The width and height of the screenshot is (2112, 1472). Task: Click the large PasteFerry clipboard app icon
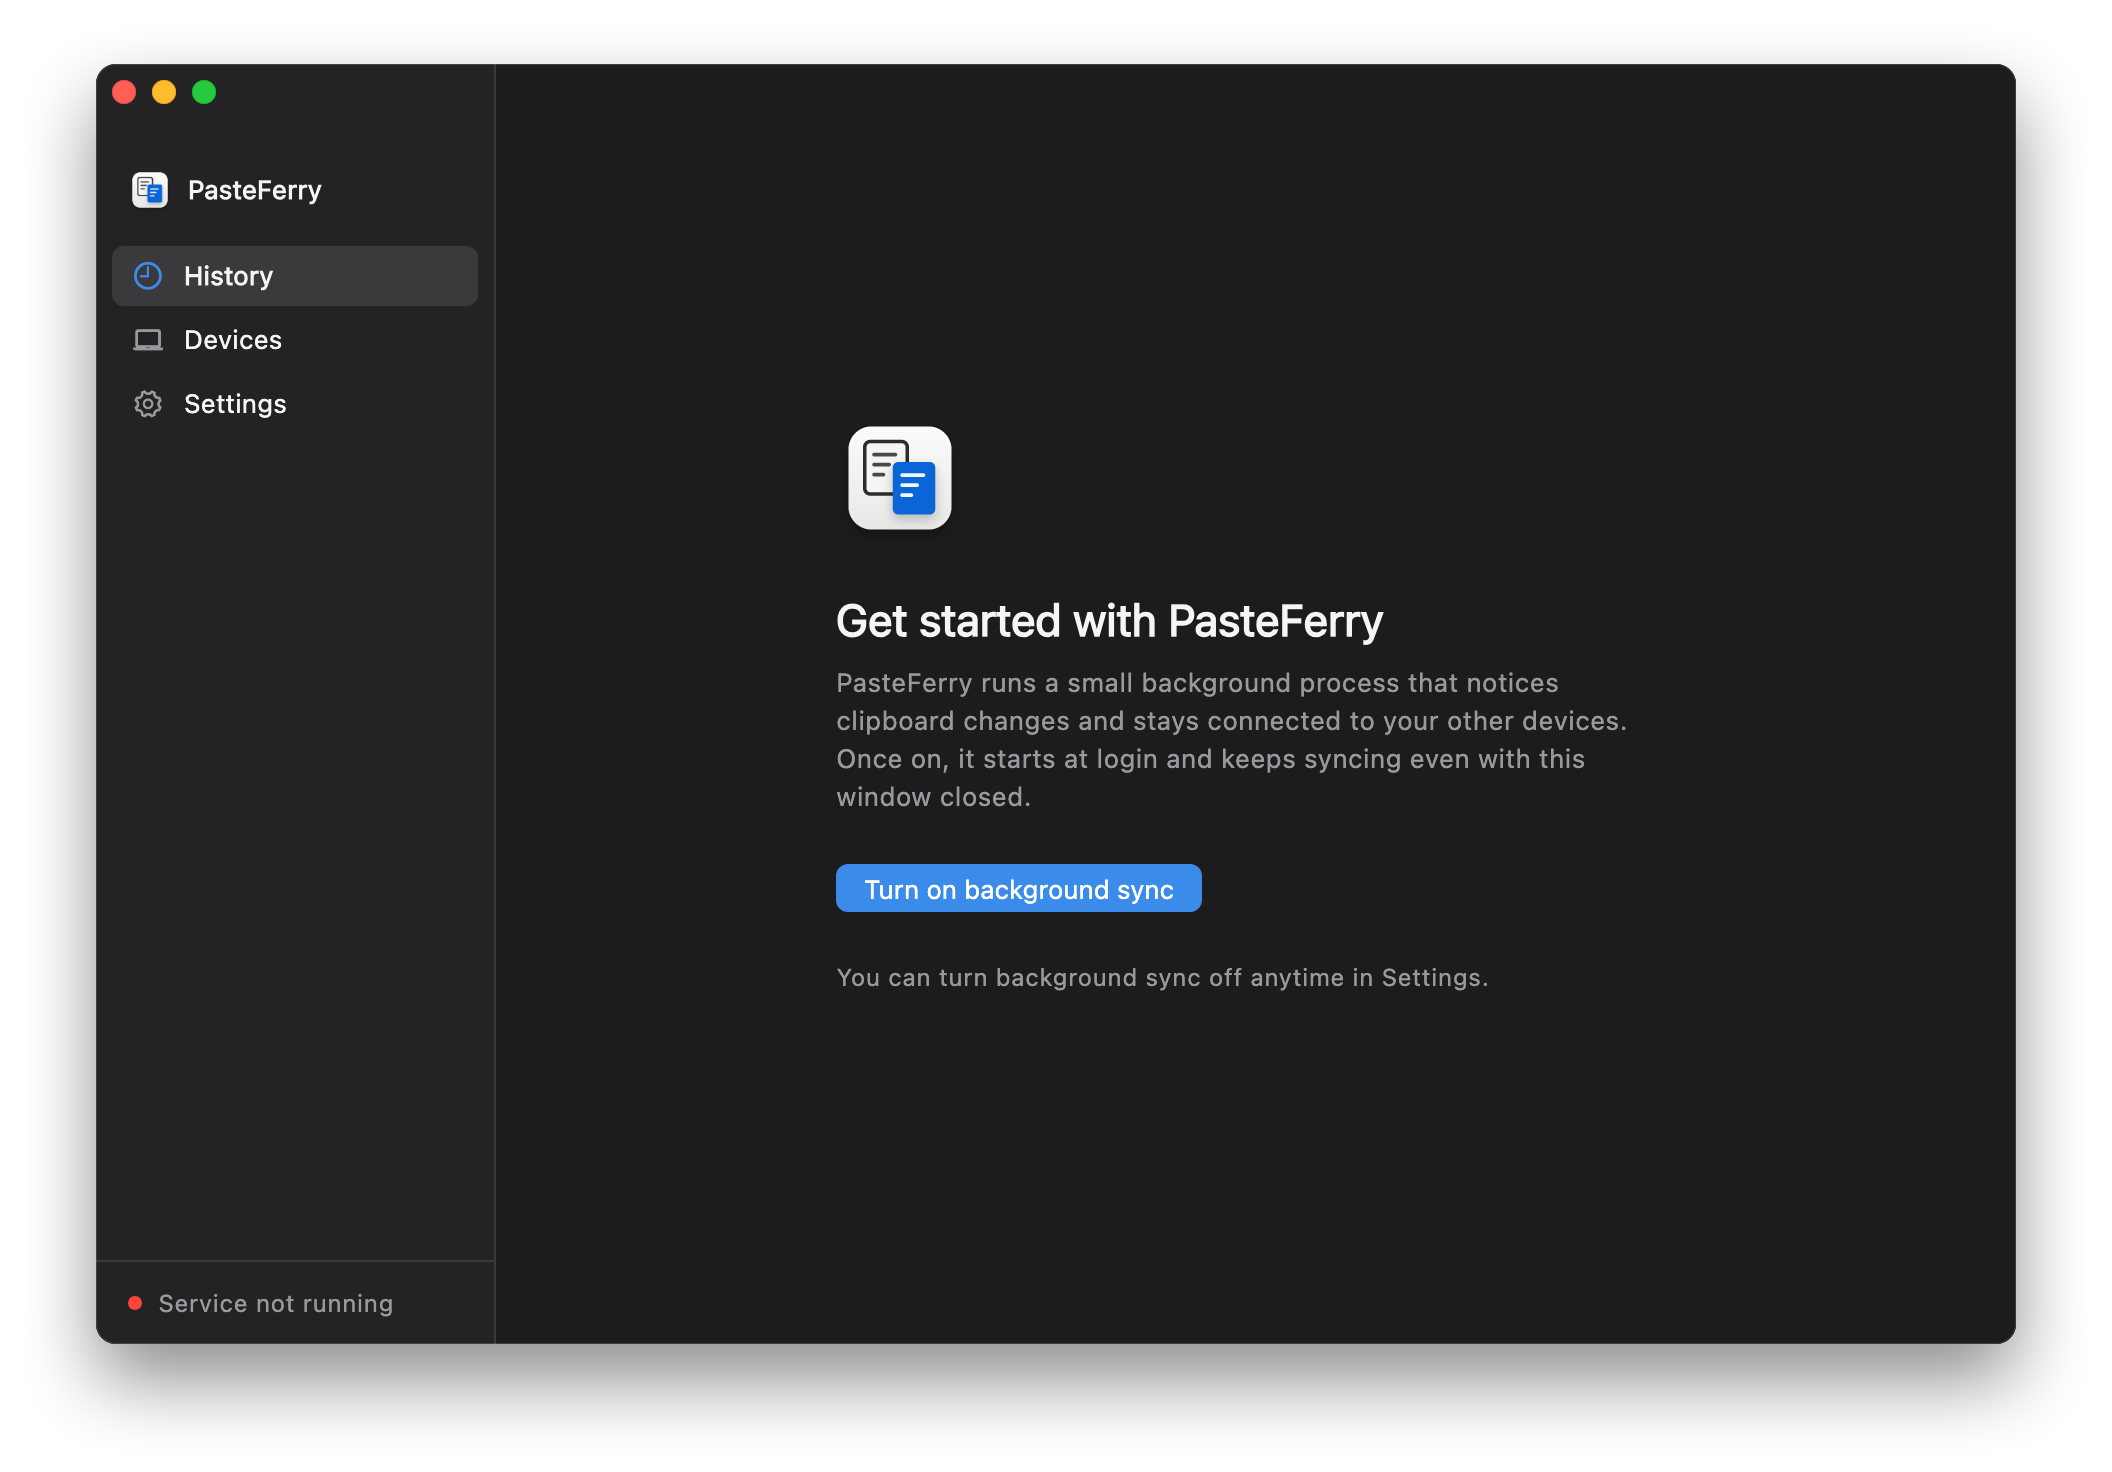[900, 478]
